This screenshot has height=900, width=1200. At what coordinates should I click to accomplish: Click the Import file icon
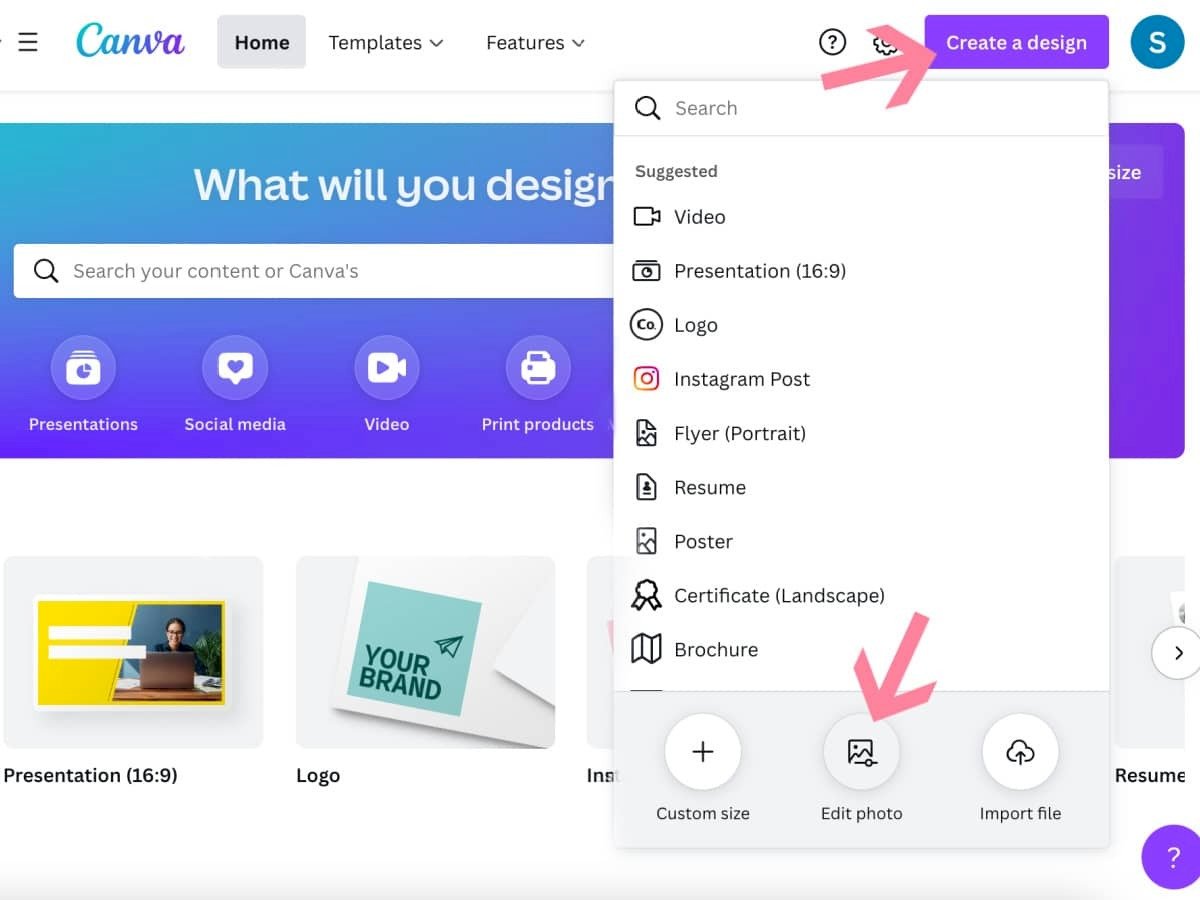coord(1020,751)
